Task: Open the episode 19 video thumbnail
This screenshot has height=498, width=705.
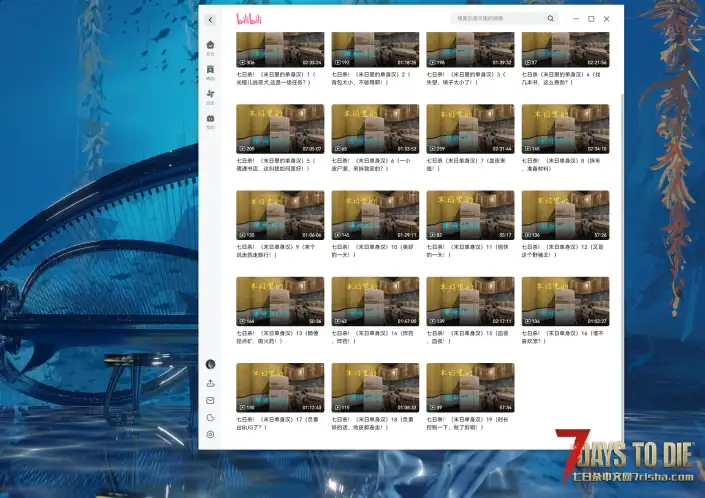Action: [x=470, y=387]
